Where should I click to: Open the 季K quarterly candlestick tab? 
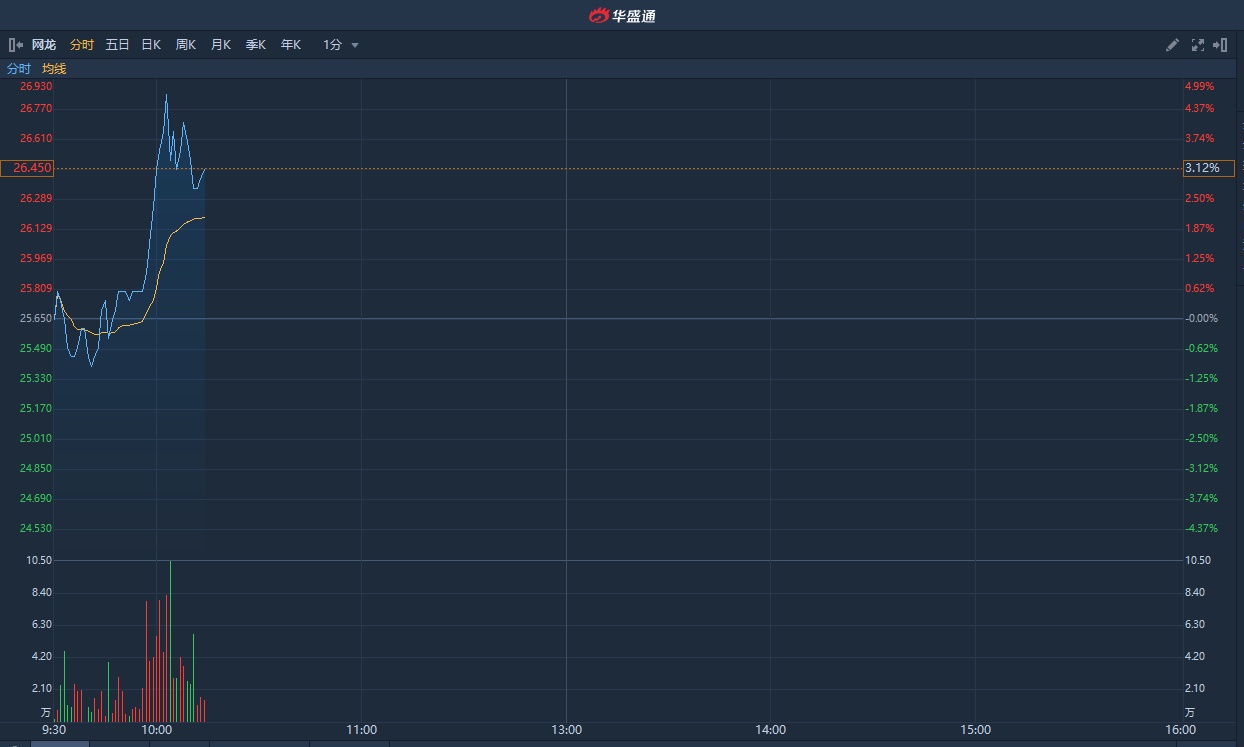256,45
